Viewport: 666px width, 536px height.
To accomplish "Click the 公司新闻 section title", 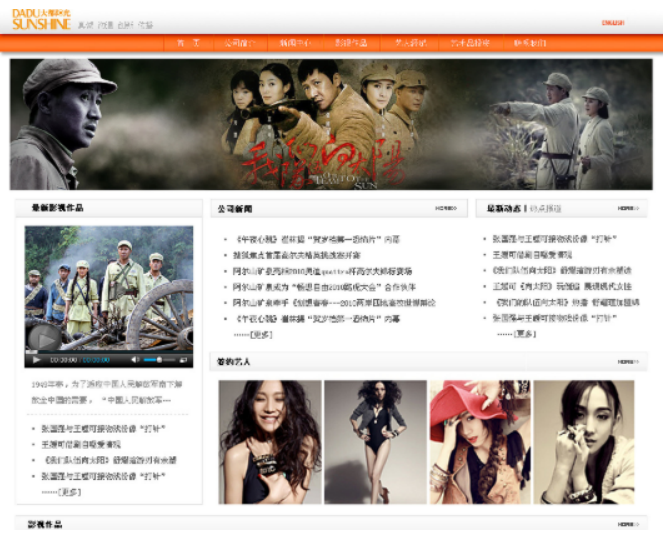I will point(235,209).
